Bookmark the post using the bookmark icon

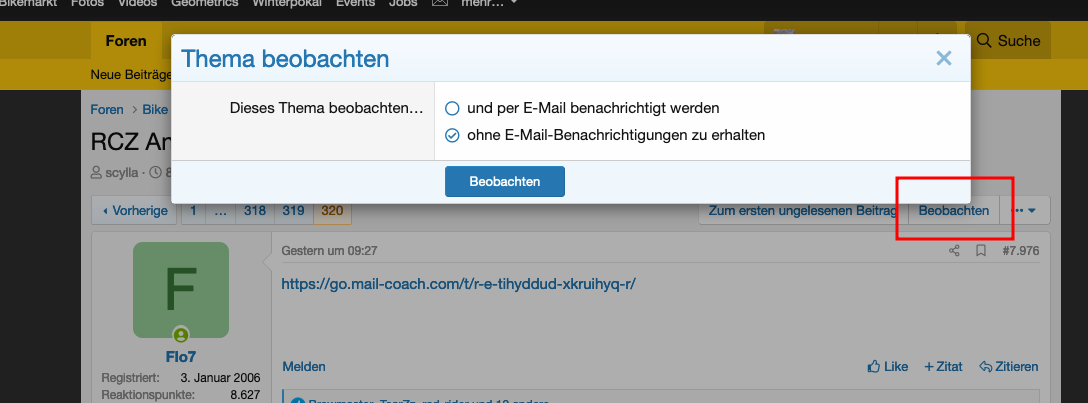pos(981,250)
